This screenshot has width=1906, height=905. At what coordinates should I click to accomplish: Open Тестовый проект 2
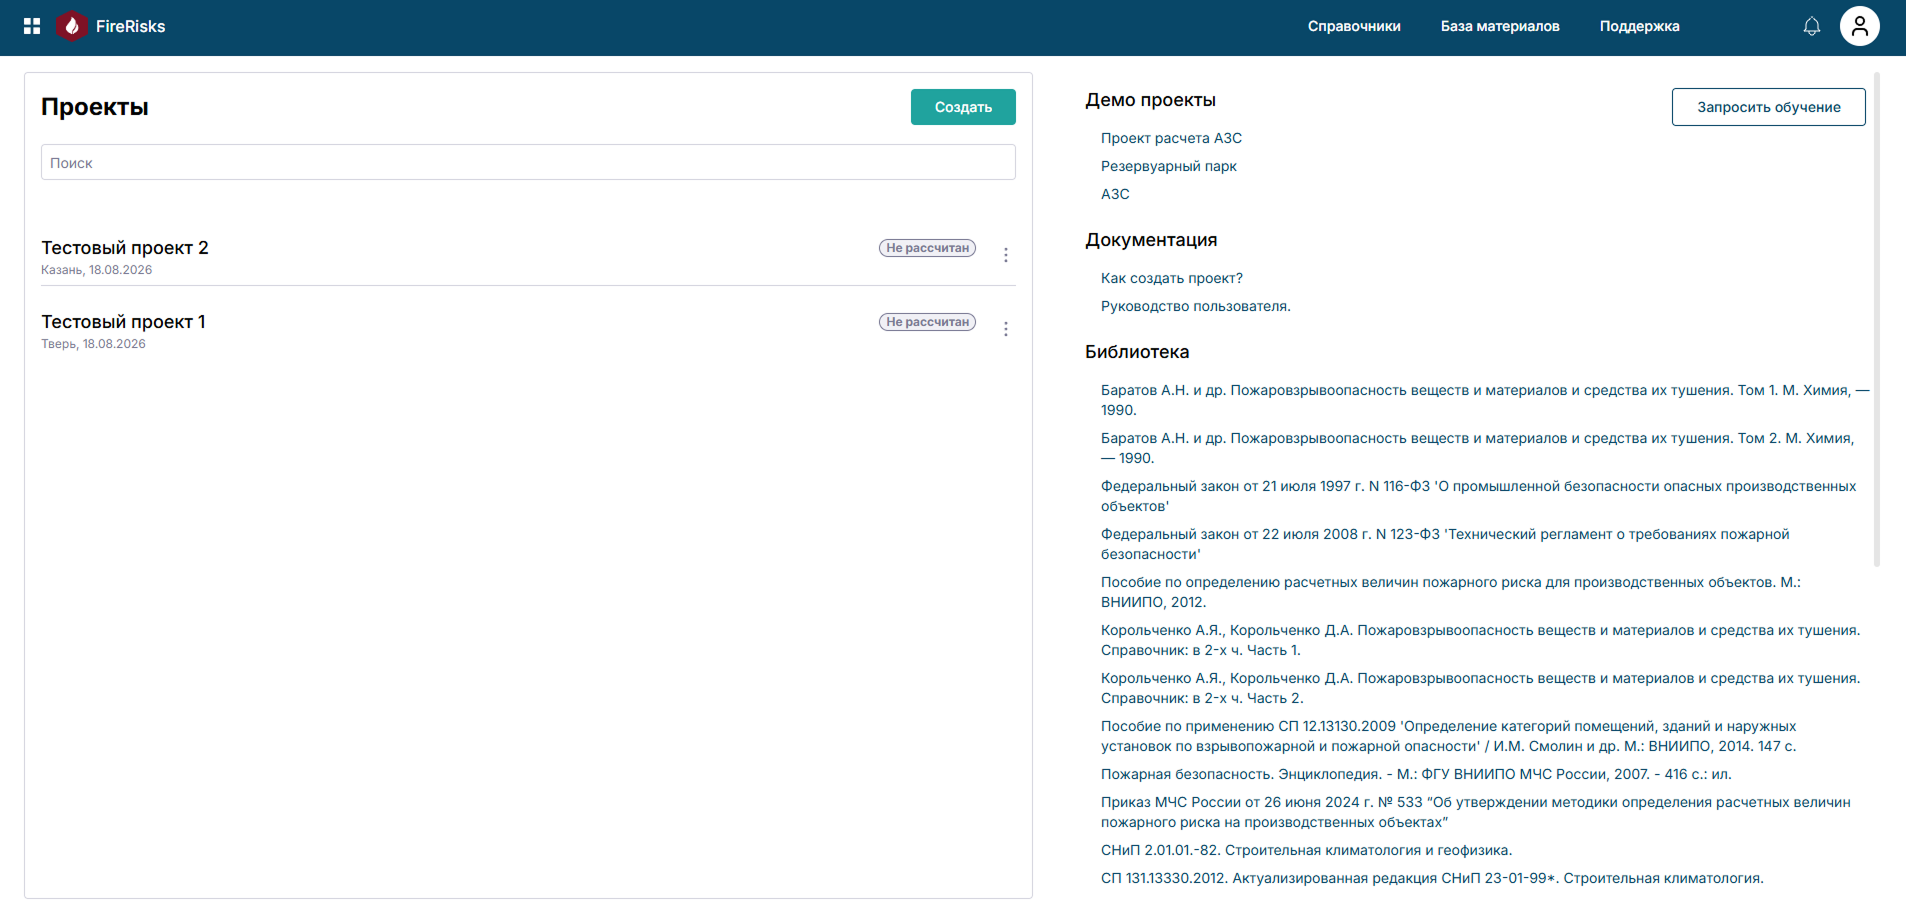(x=125, y=247)
